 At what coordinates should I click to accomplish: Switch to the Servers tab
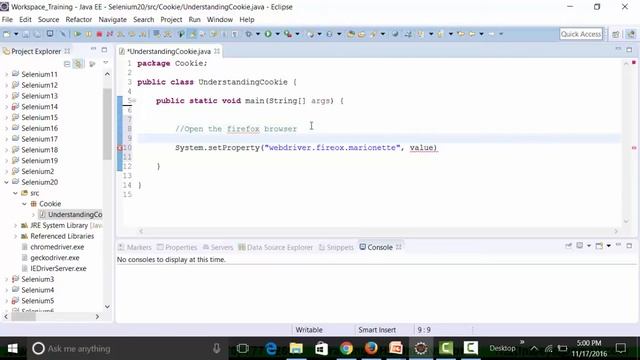click(x=218, y=247)
